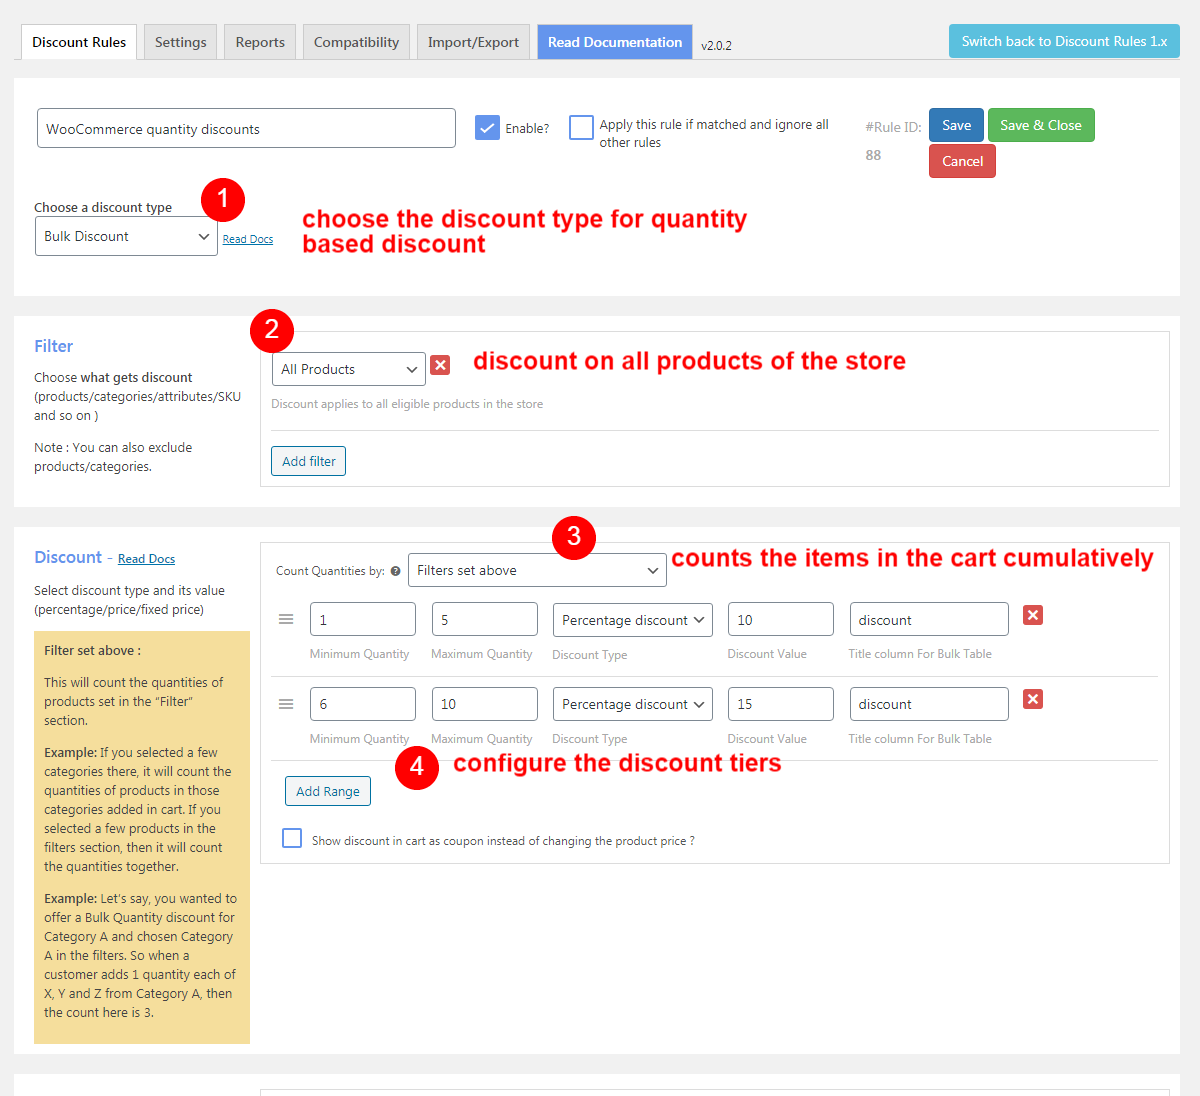Remove the All Products filter with the X icon
Screen dimensions: 1200x1096
coord(440,365)
